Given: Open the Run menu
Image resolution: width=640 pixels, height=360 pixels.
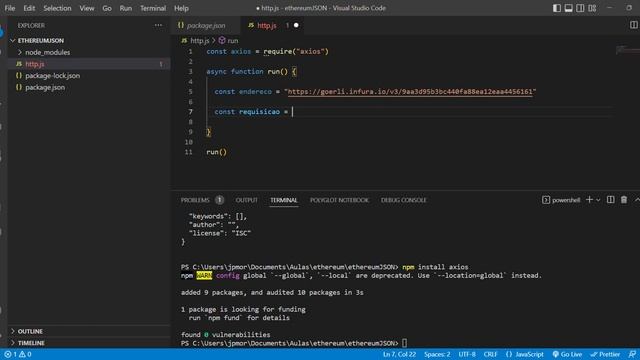Looking at the screenshot, I should coord(126,8).
